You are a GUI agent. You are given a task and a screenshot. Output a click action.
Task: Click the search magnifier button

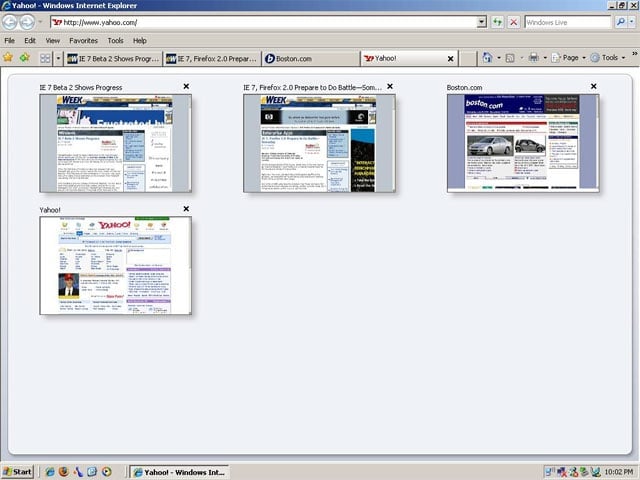point(620,22)
